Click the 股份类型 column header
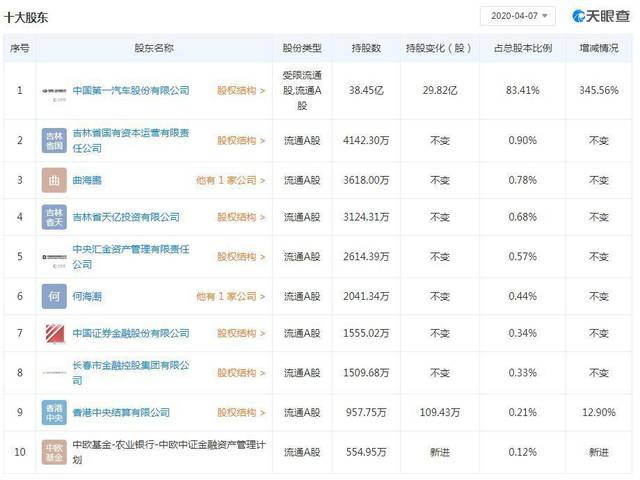The image size is (640, 480). pos(302,48)
